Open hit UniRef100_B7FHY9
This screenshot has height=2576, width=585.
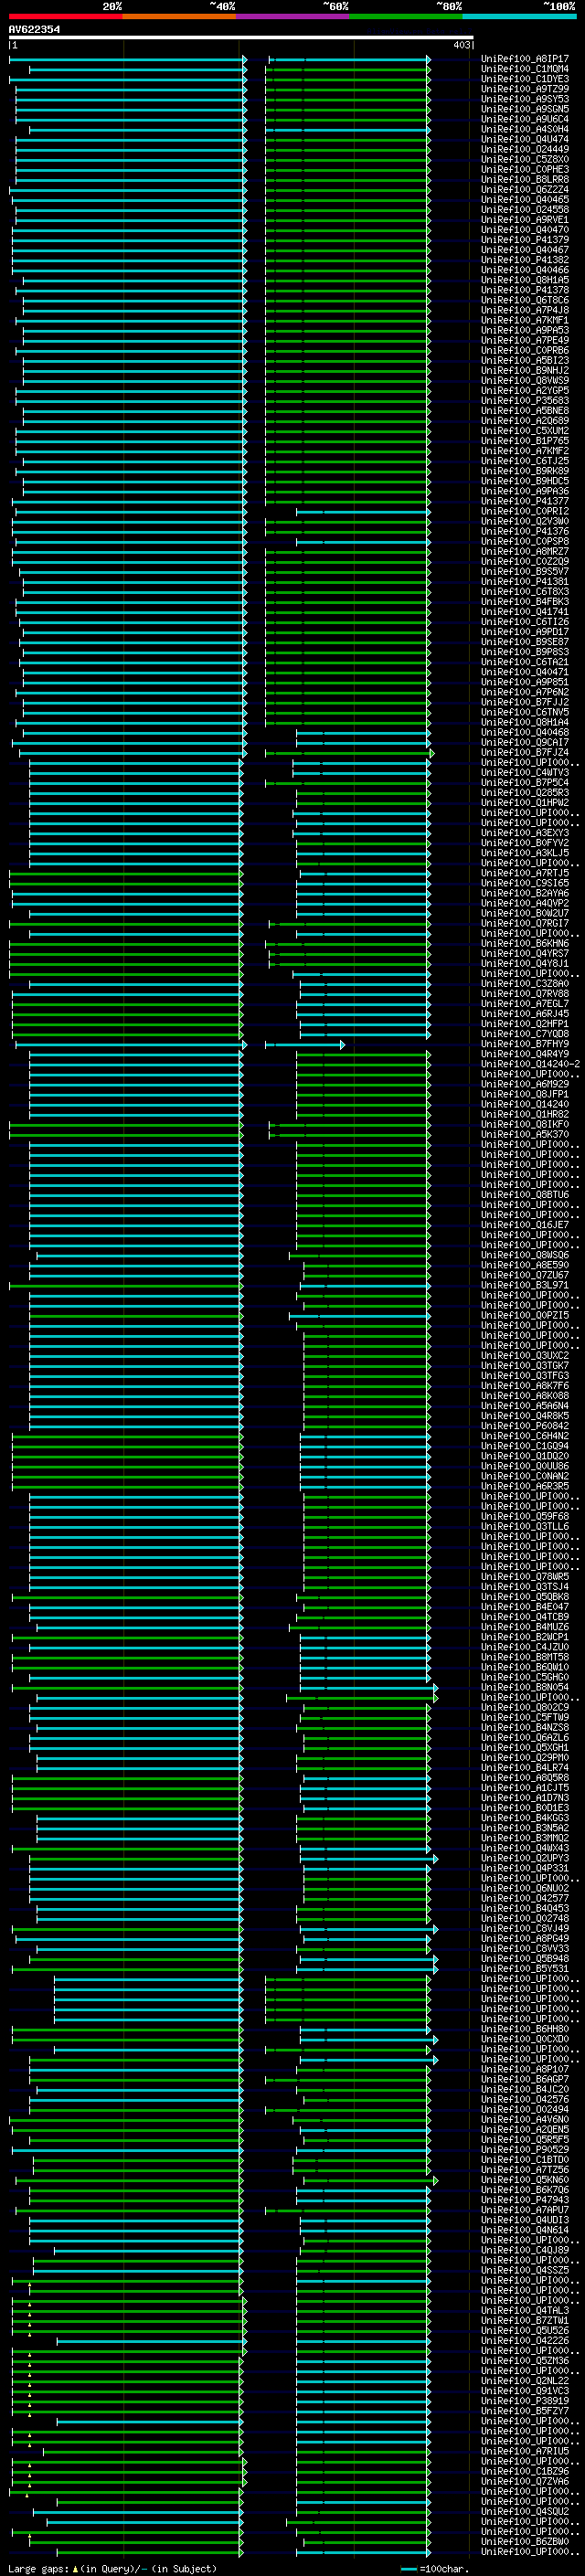[525, 1044]
